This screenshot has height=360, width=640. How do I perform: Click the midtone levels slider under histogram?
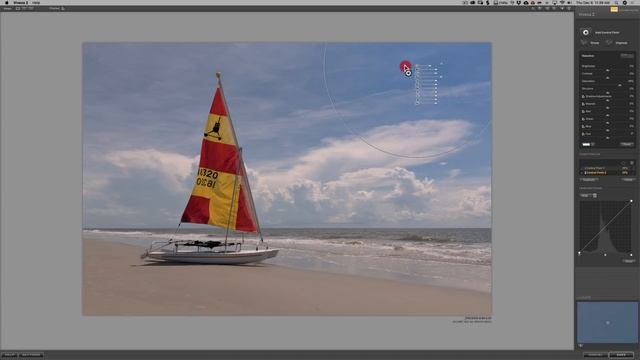605,255
